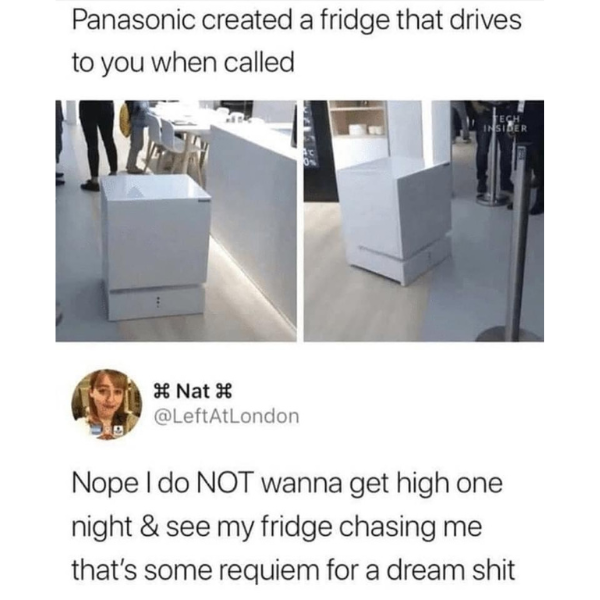
Task: Click the command symbol after Nat
Action: pos(225,391)
